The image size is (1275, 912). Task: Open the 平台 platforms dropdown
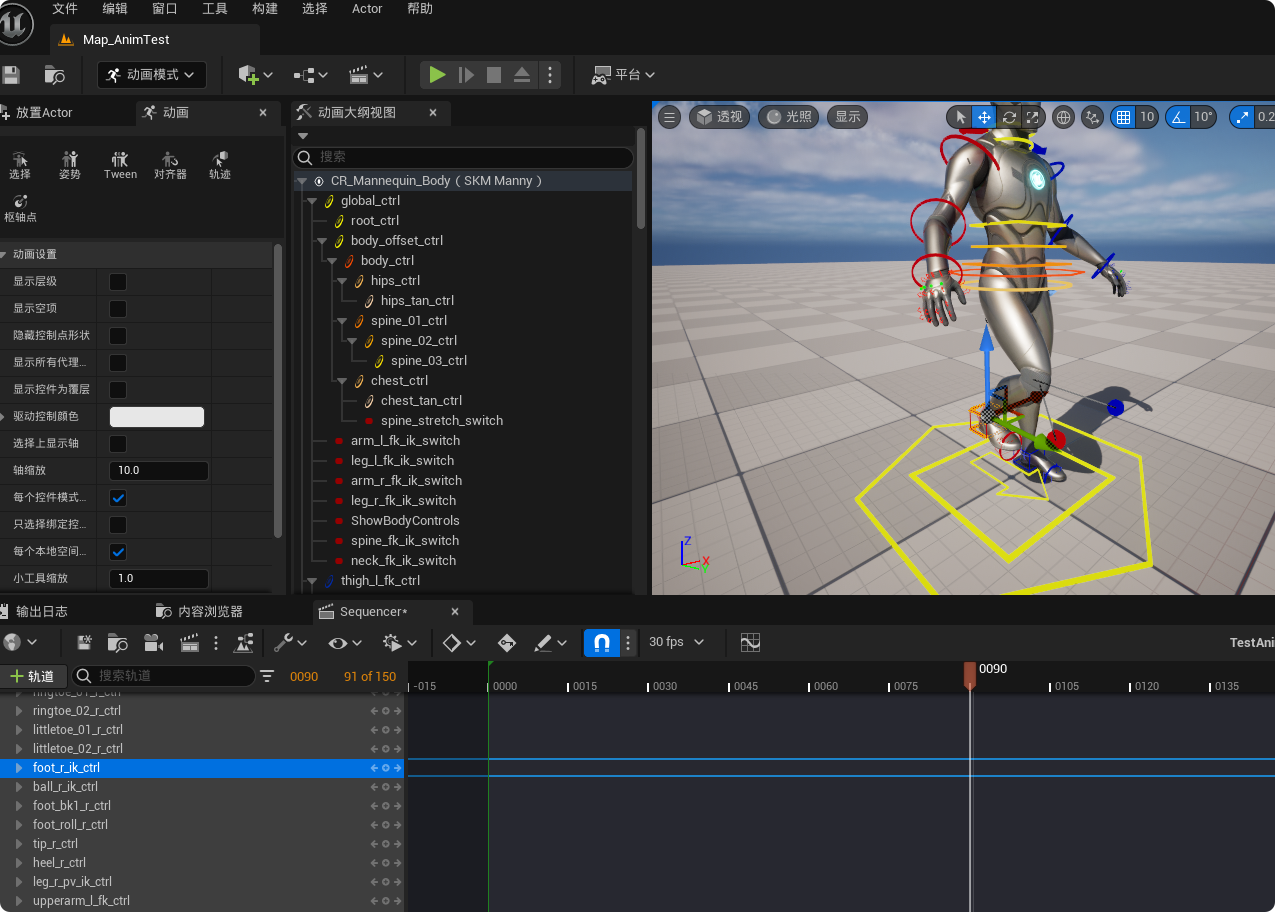[623, 75]
